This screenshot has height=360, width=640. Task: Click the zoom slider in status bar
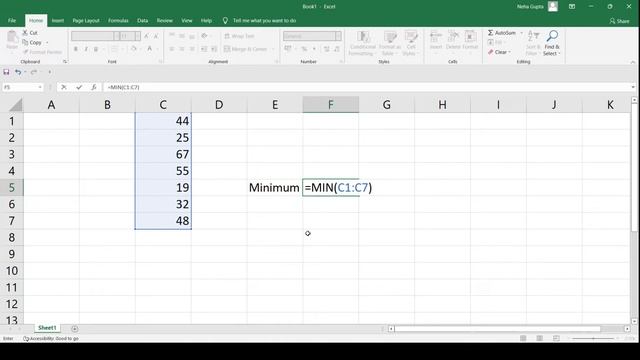point(593,338)
